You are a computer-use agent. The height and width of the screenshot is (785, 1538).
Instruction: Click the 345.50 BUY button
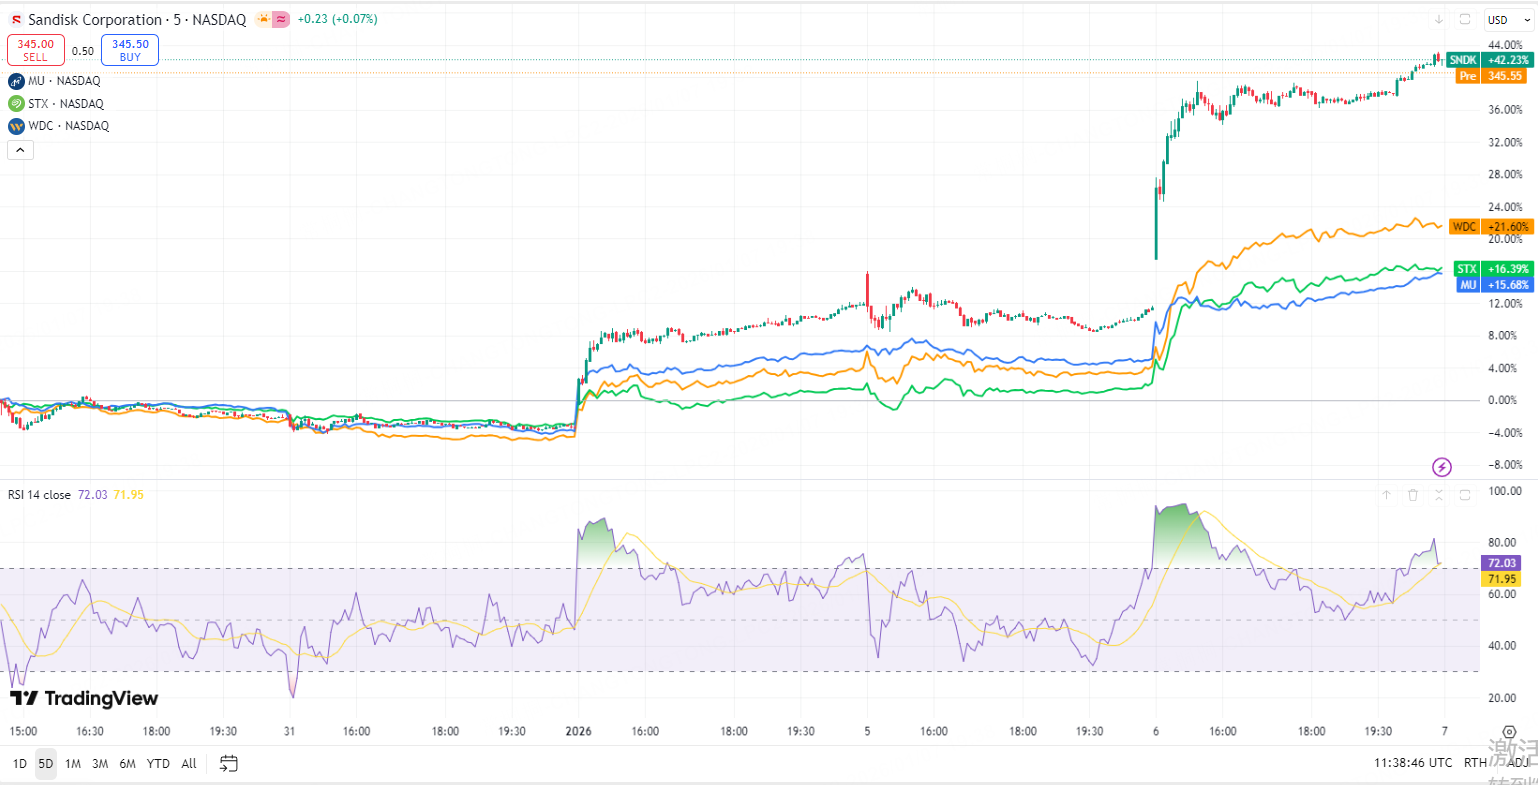(130, 50)
